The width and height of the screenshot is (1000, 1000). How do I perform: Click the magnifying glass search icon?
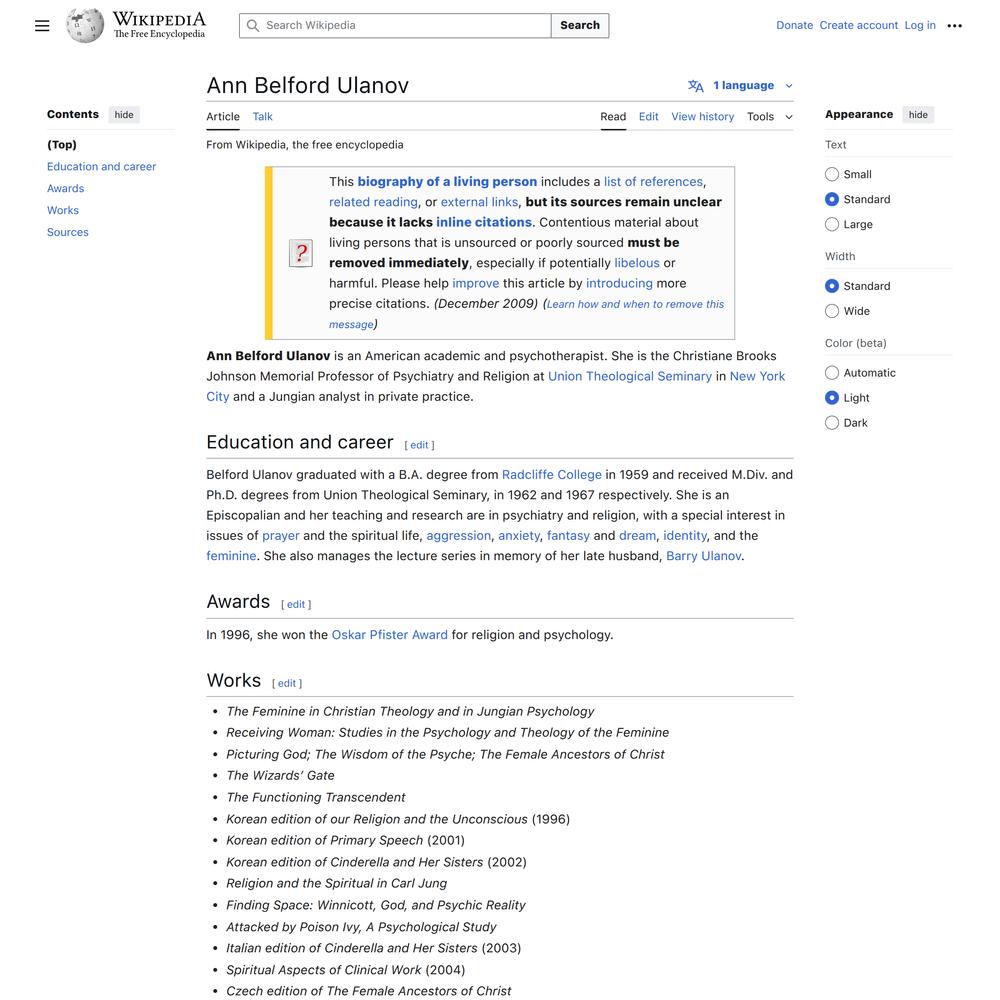click(x=253, y=26)
